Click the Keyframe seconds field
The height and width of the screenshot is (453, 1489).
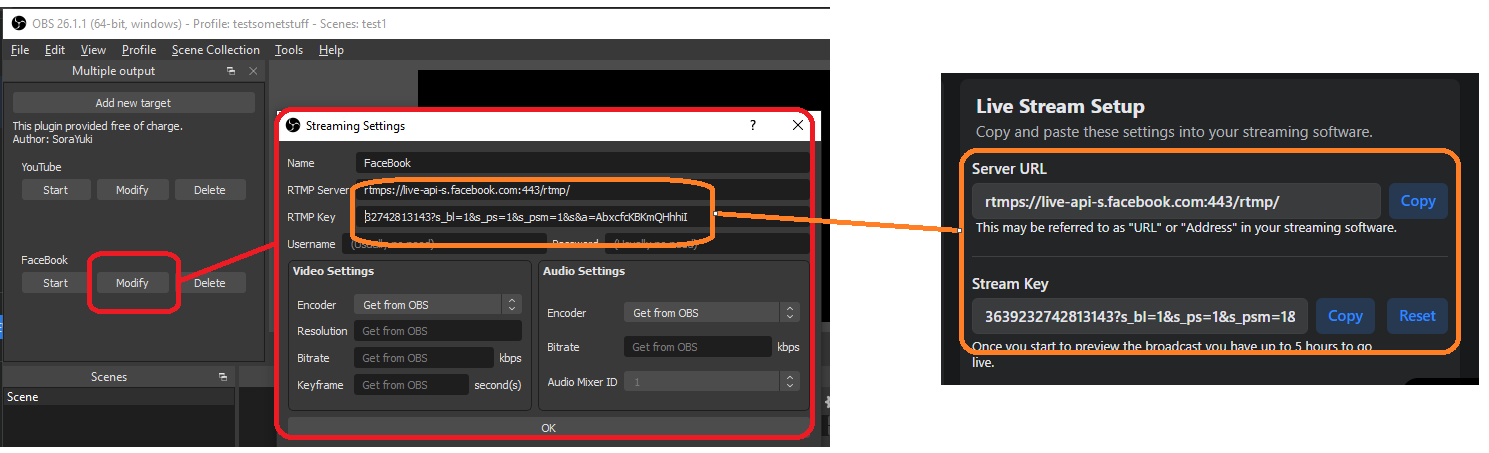tap(411, 385)
